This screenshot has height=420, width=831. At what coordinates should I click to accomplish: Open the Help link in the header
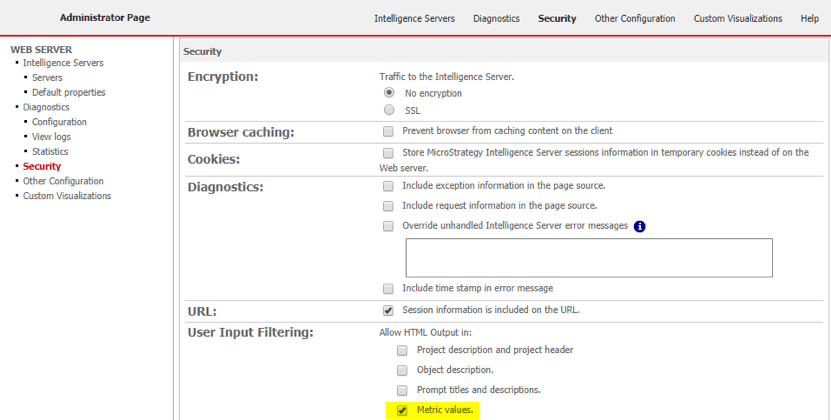809,18
